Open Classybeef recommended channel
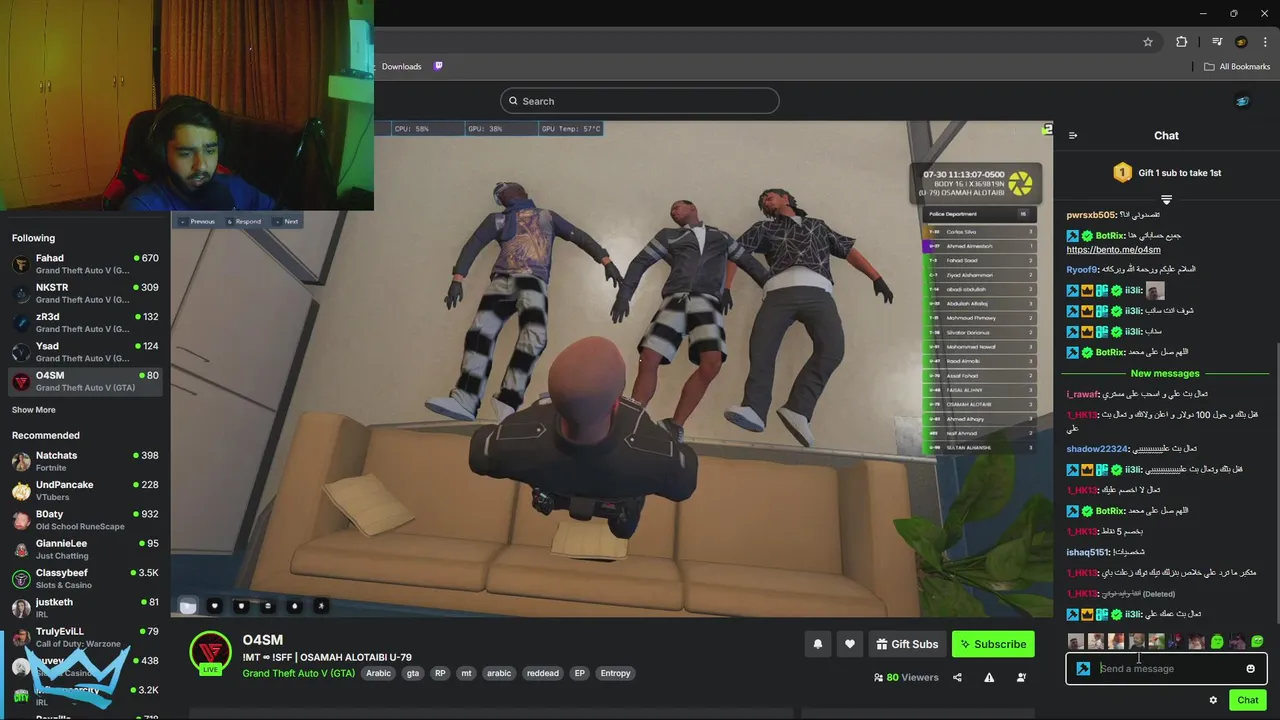The width and height of the screenshot is (1280, 720). tap(85, 578)
